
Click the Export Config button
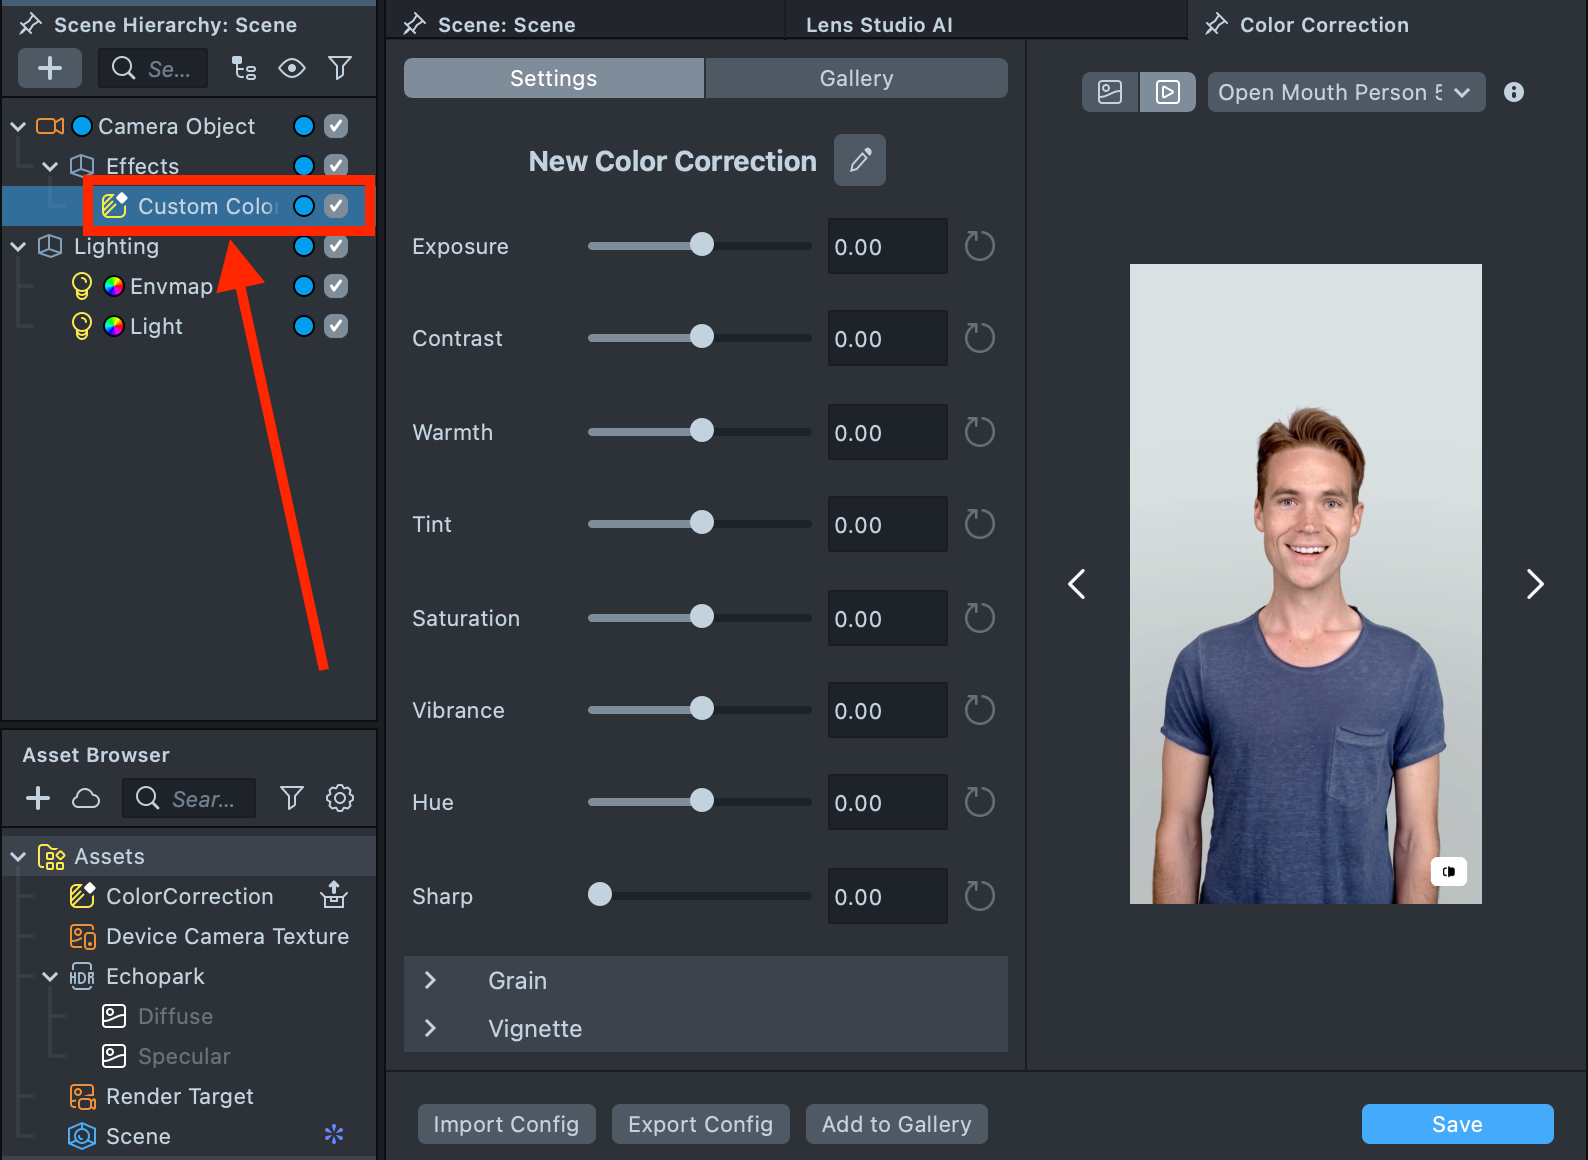(x=700, y=1124)
